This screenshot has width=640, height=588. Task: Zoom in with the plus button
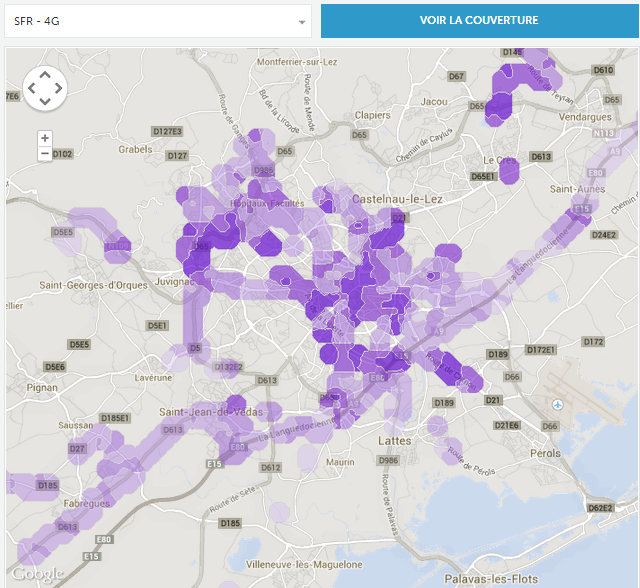tap(45, 138)
